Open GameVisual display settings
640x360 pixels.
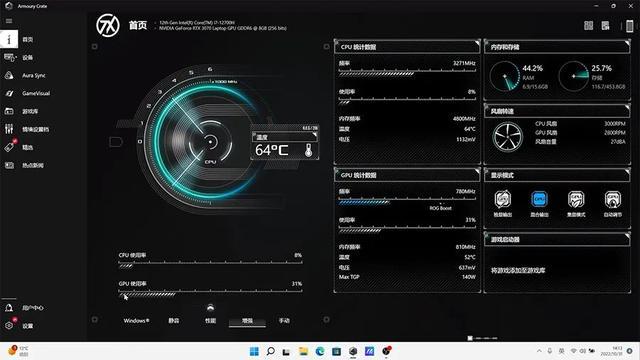pos(27,93)
